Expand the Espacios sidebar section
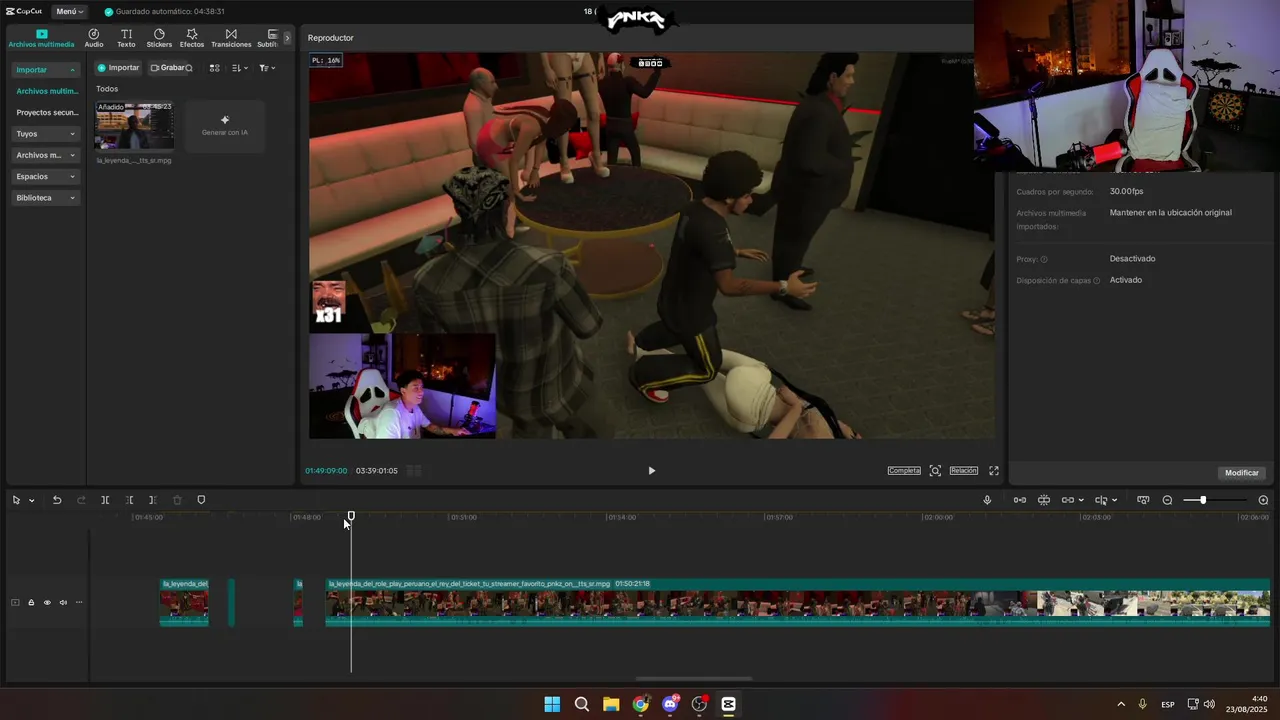Image resolution: width=1280 pixels, height=720 pixels. coord(46,177)
